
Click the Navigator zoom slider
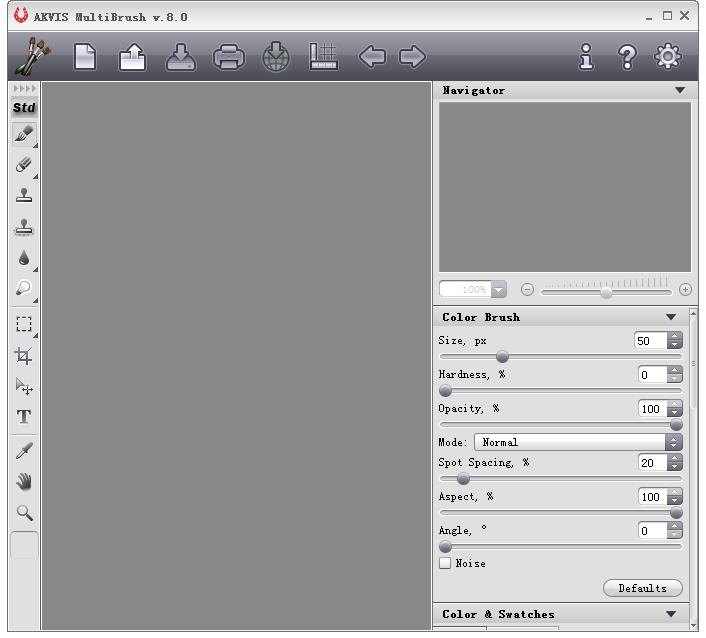[606, 292]
